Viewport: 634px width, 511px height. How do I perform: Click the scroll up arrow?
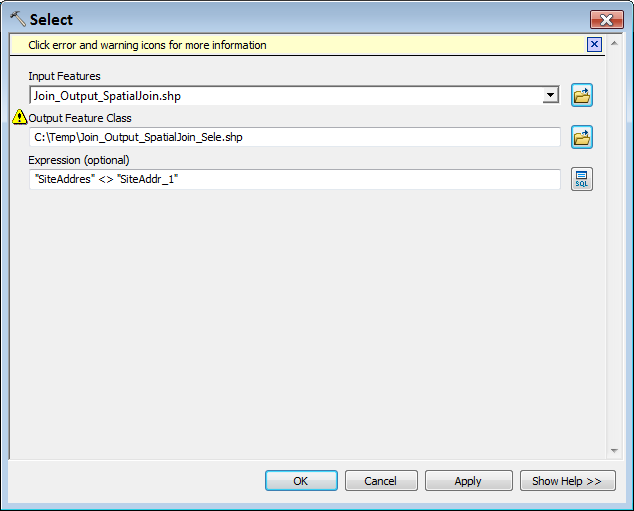pos(615,43)
